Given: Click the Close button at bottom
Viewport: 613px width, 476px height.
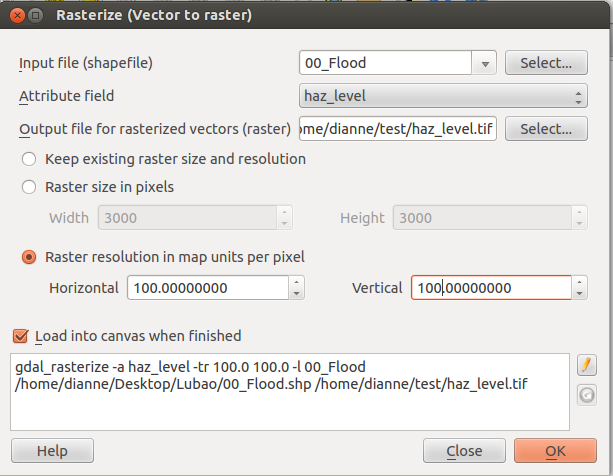Looking at the screenshot, I should click(464, 451).
